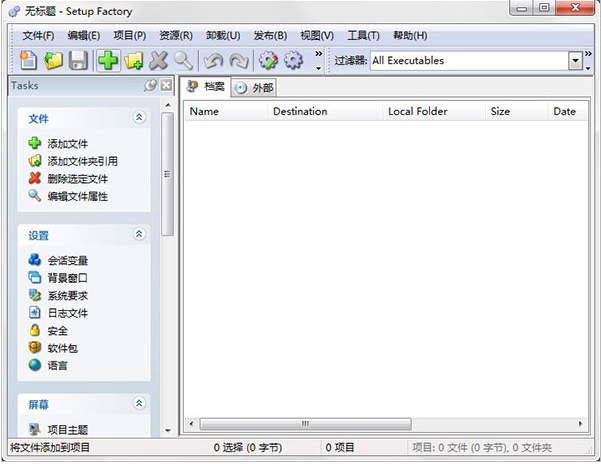Click the gear with pencil build settings icon
Screen dimensions: 601x464
[x=268, y=61]
